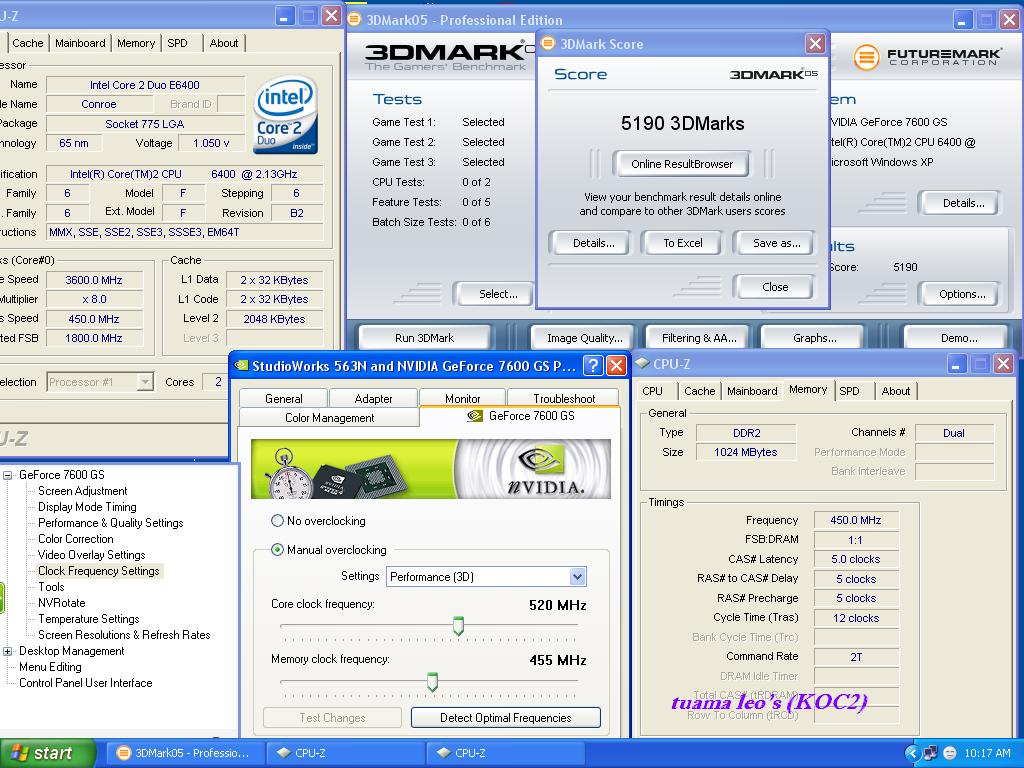Select Menu Editing tree item
Viewport: 1024px width, 768px height.
point(50,667)
